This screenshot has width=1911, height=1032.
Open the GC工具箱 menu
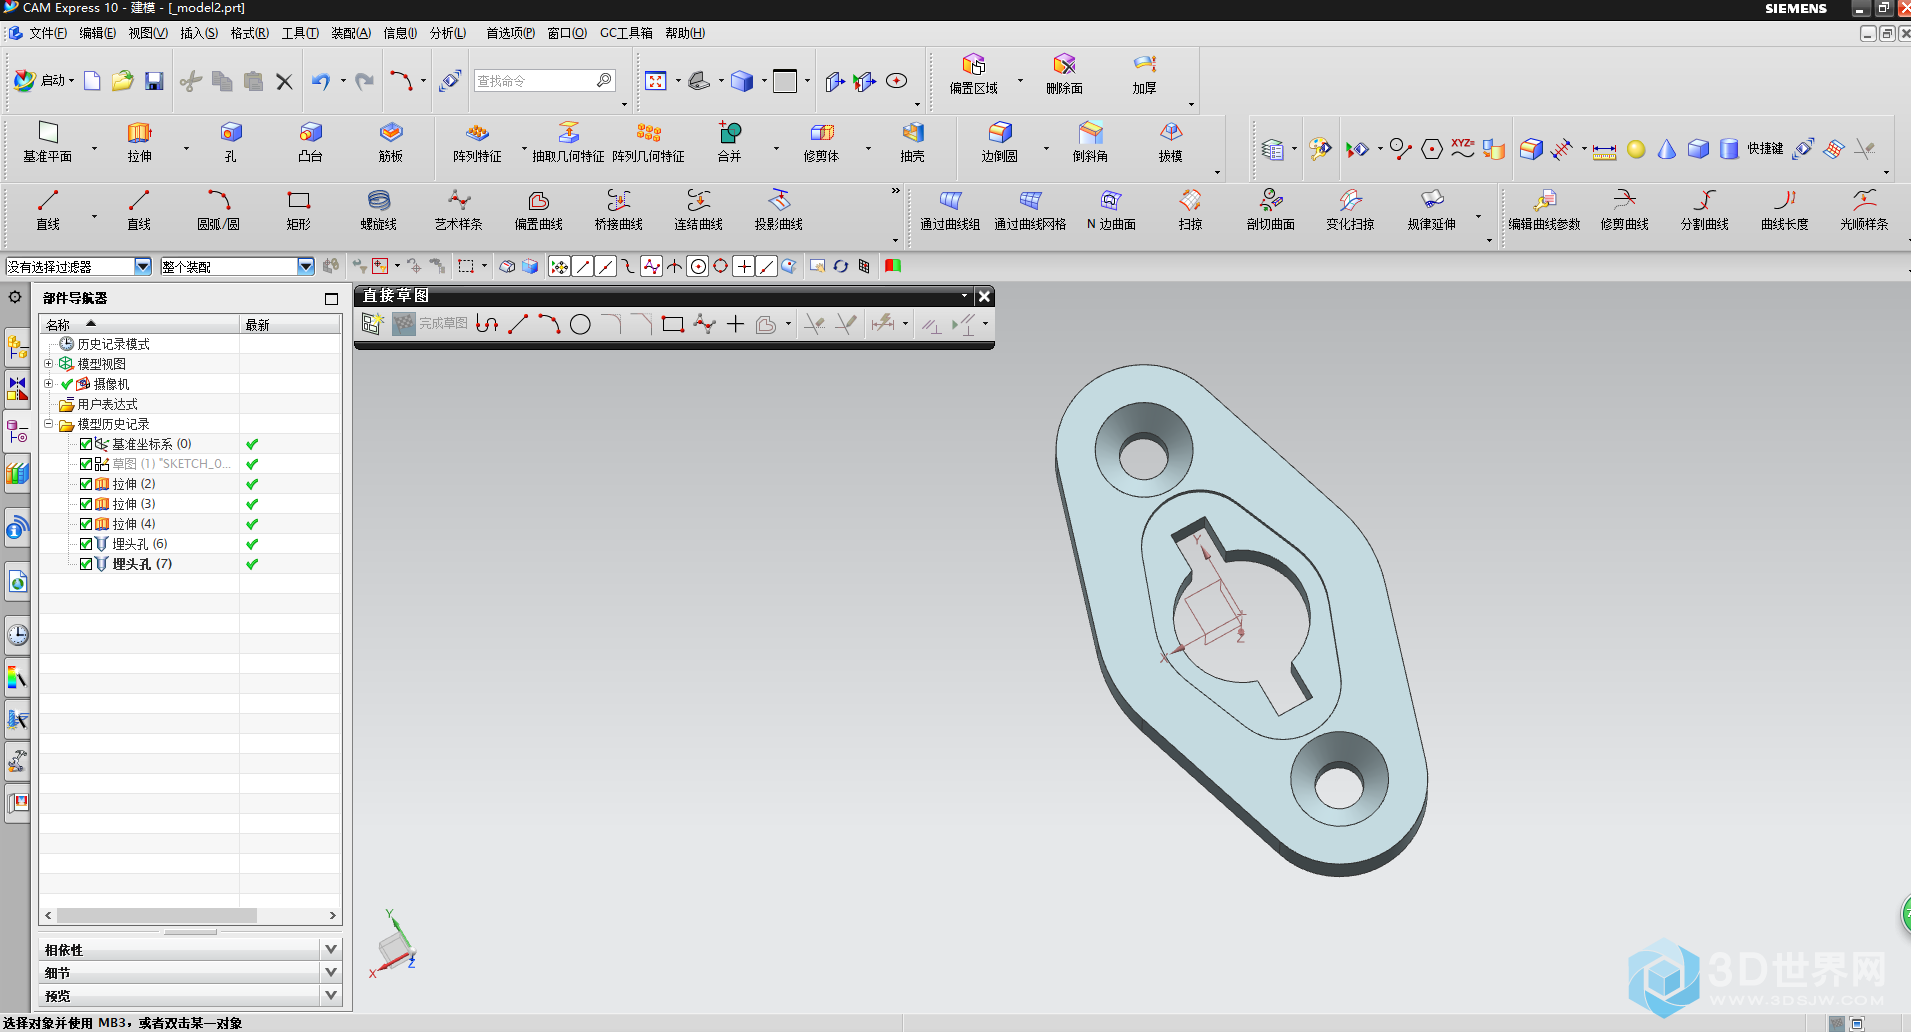click(626, 33)
